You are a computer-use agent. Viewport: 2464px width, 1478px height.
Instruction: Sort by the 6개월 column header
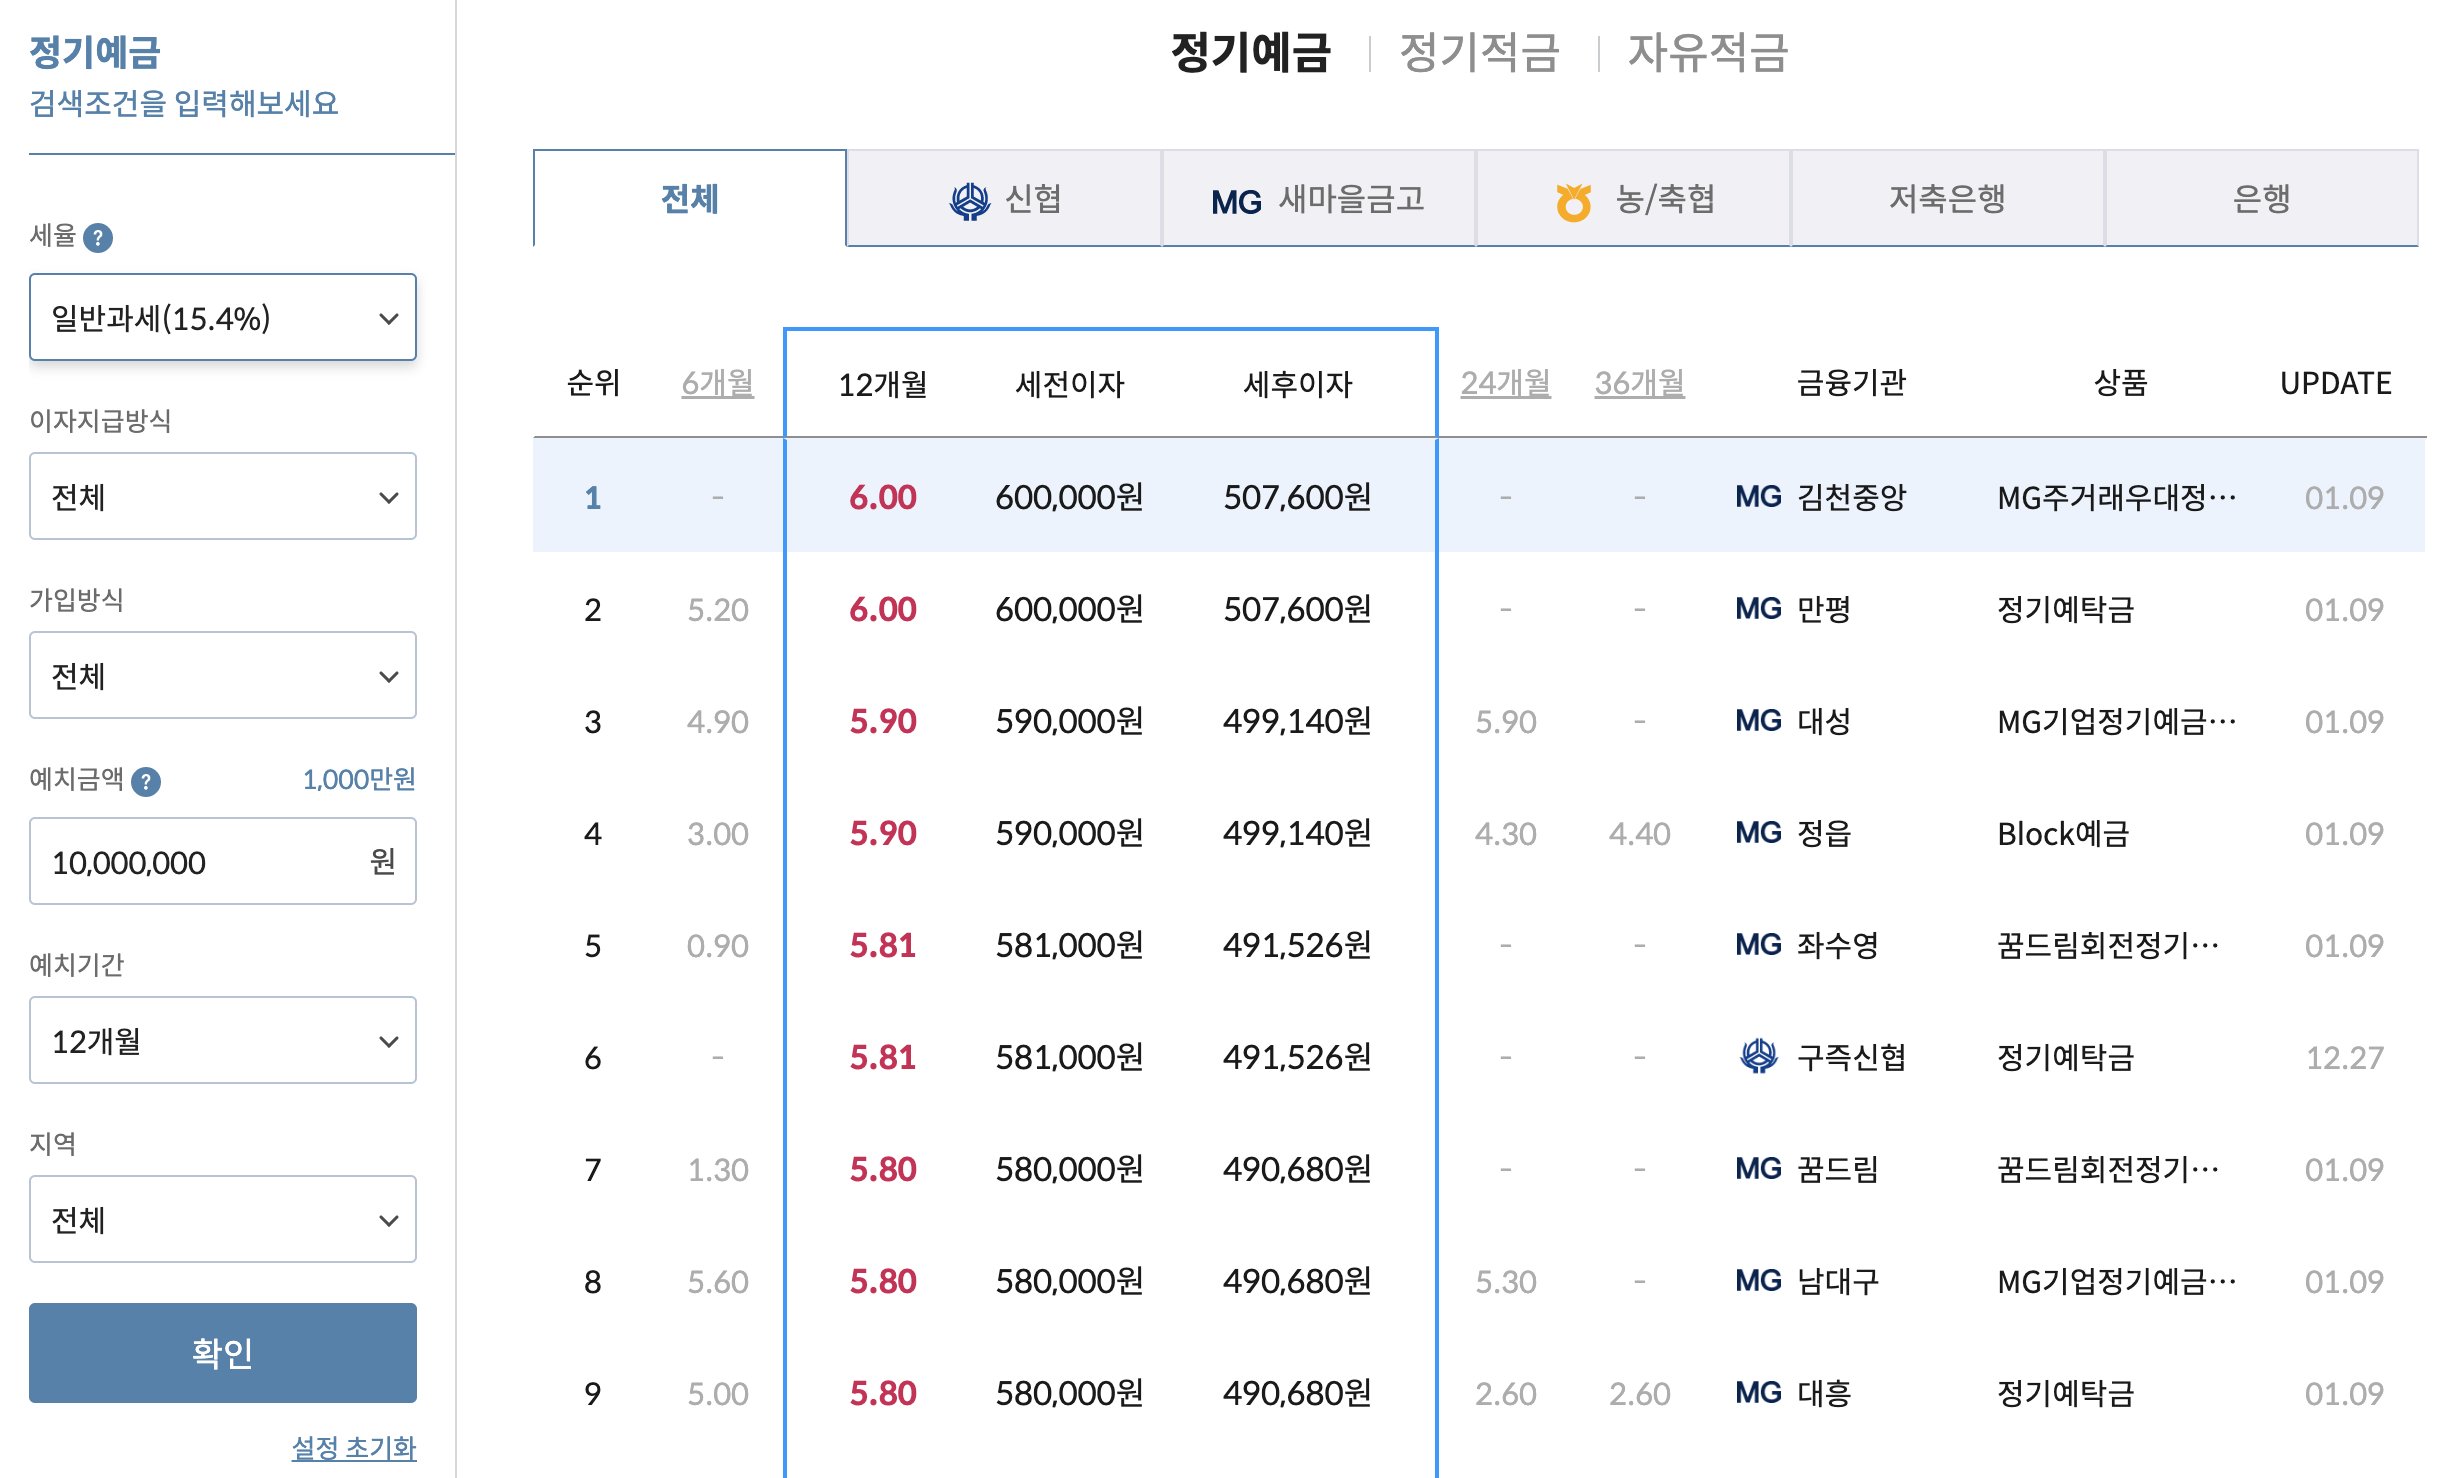[717, 383]
